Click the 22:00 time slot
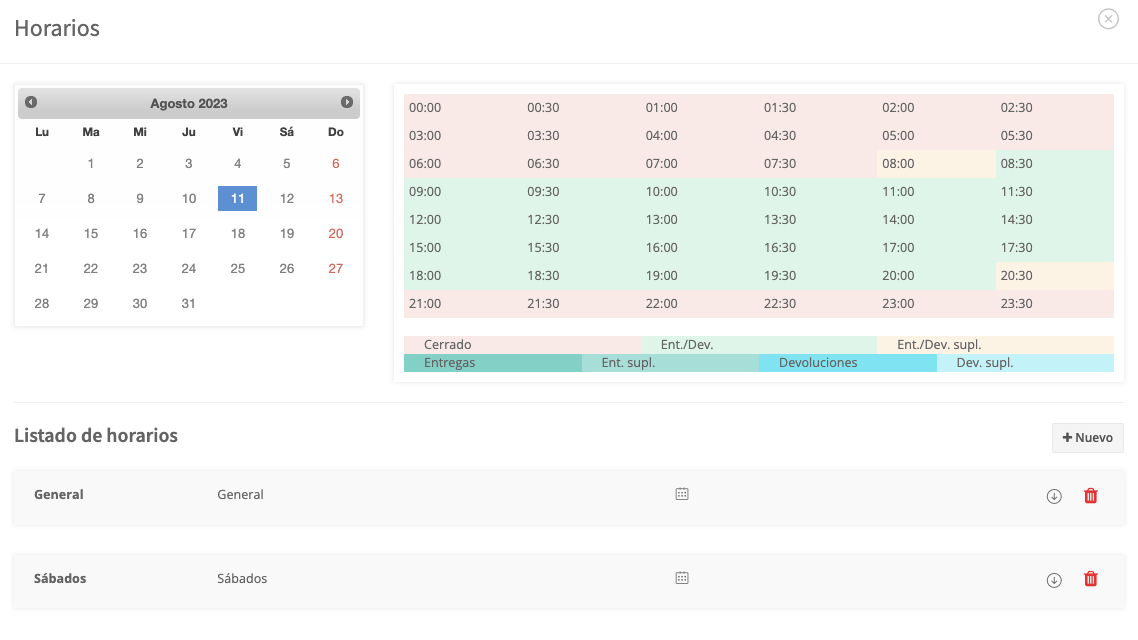Viewport: 1138px width, 640px height. (700, 304)
